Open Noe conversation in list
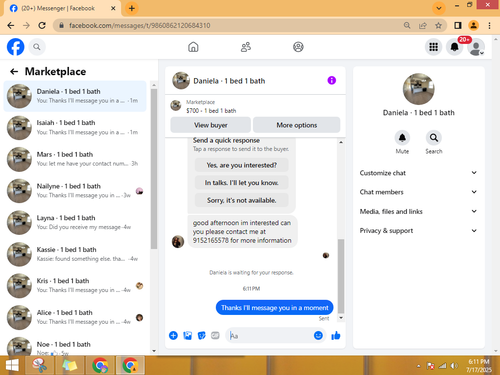 (x=75, y=345)
